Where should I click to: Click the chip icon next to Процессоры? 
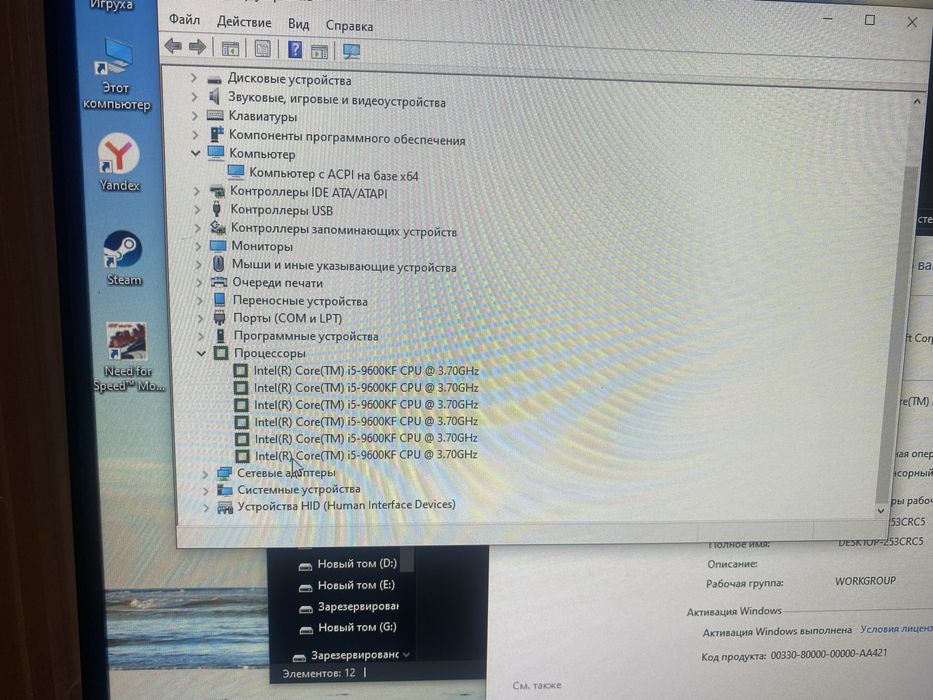[221, 353]
